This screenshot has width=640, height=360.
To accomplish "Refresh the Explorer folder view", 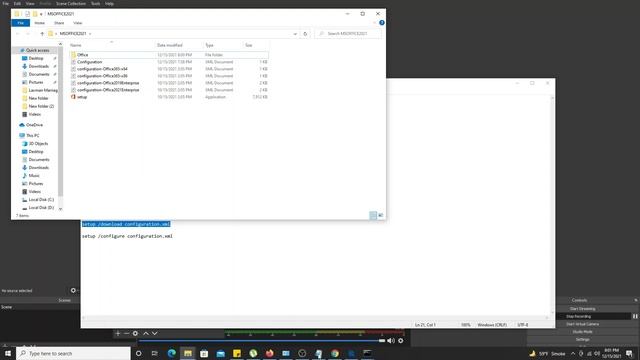I will (x=305, y=34).
